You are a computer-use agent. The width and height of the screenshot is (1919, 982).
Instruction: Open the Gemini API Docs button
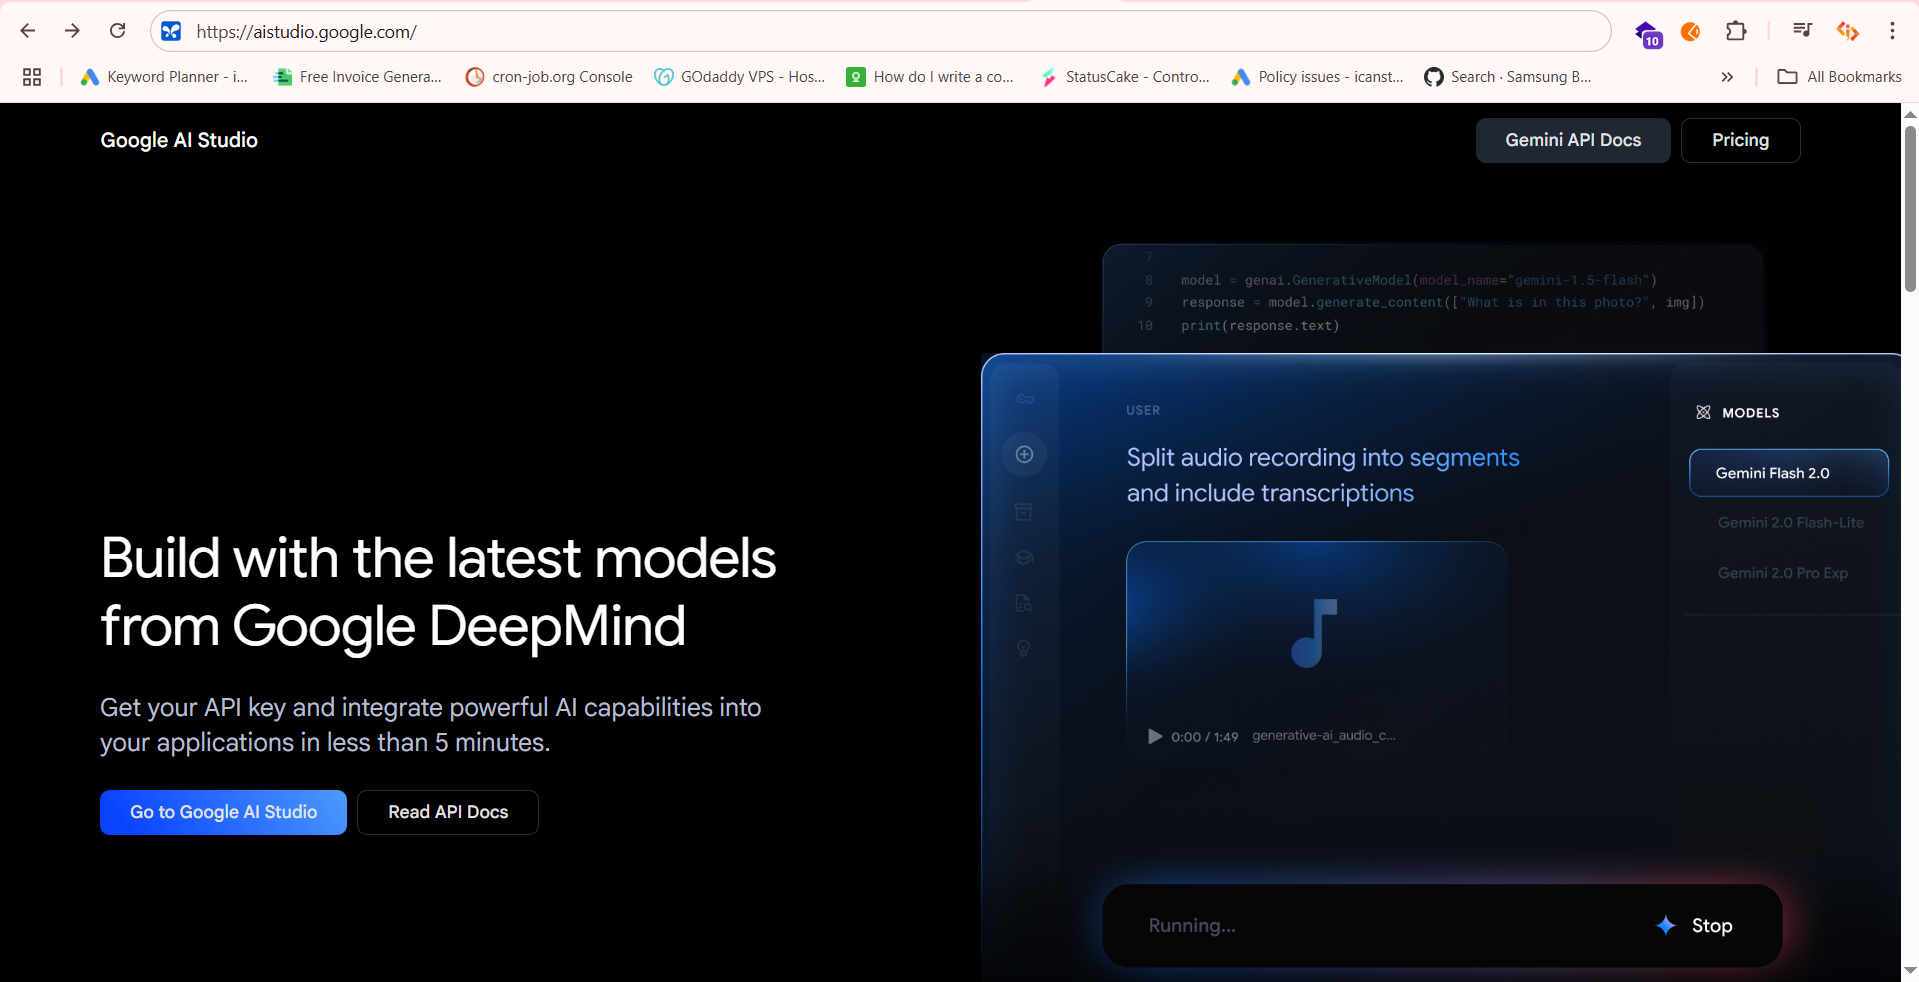[1573, 140]
